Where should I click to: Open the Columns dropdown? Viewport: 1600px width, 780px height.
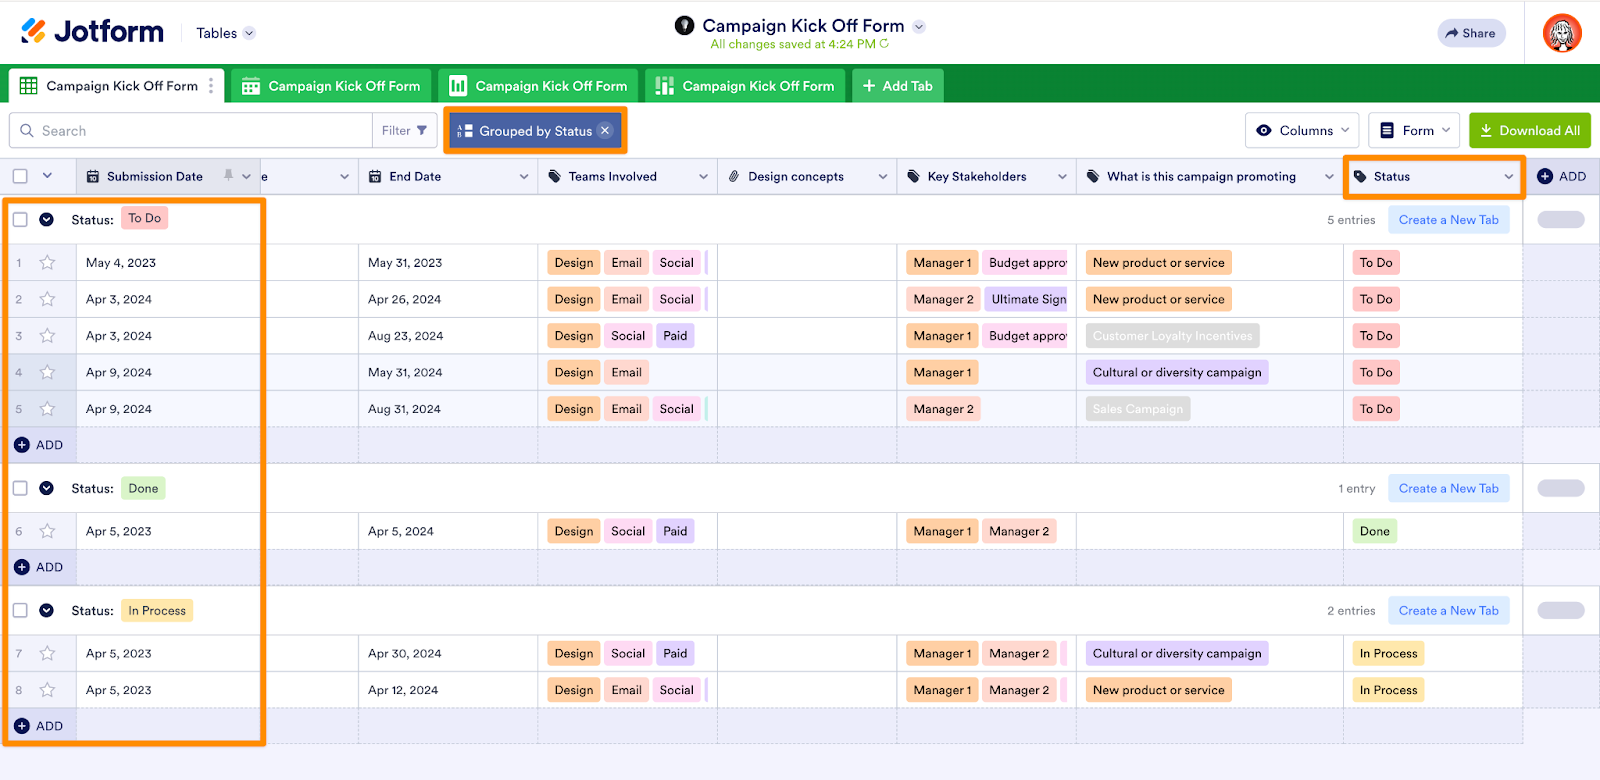pos(1304,131)
